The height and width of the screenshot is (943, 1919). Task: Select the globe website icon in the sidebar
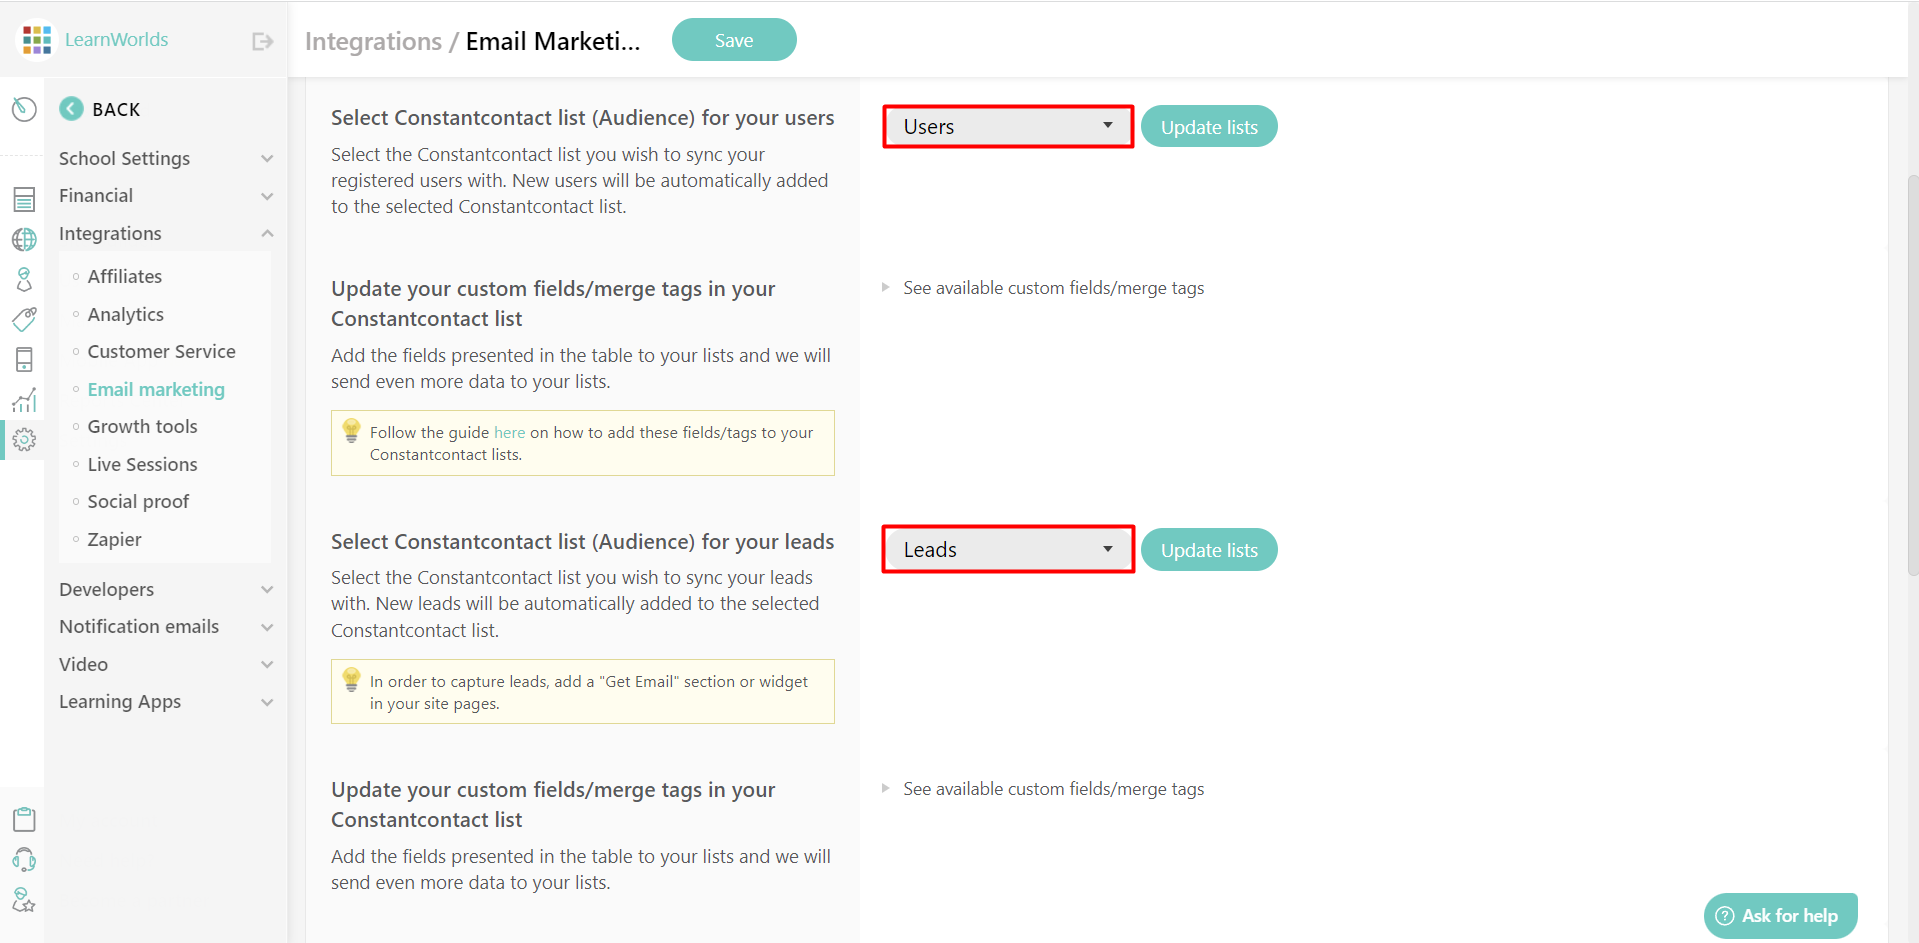click(x=24, y=239)
